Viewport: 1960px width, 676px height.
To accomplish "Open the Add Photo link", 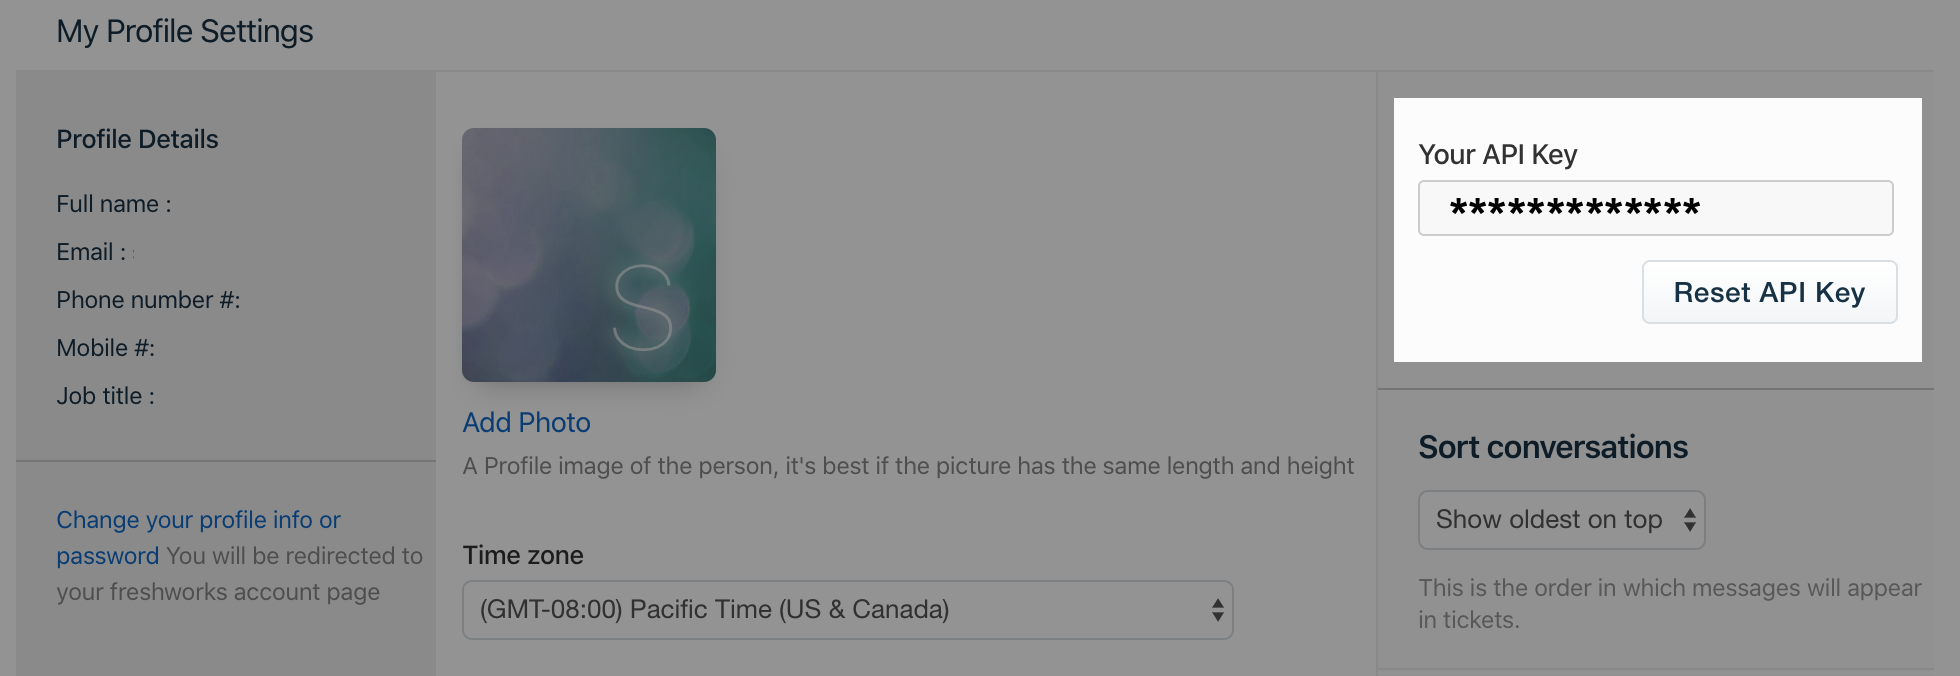I will point(526,422).
